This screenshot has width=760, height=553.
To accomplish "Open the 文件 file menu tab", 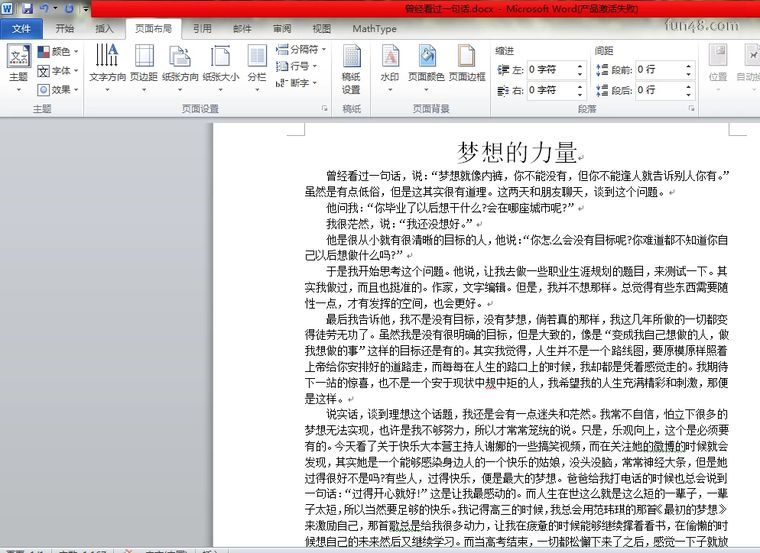I will click(x=21, y=29).
